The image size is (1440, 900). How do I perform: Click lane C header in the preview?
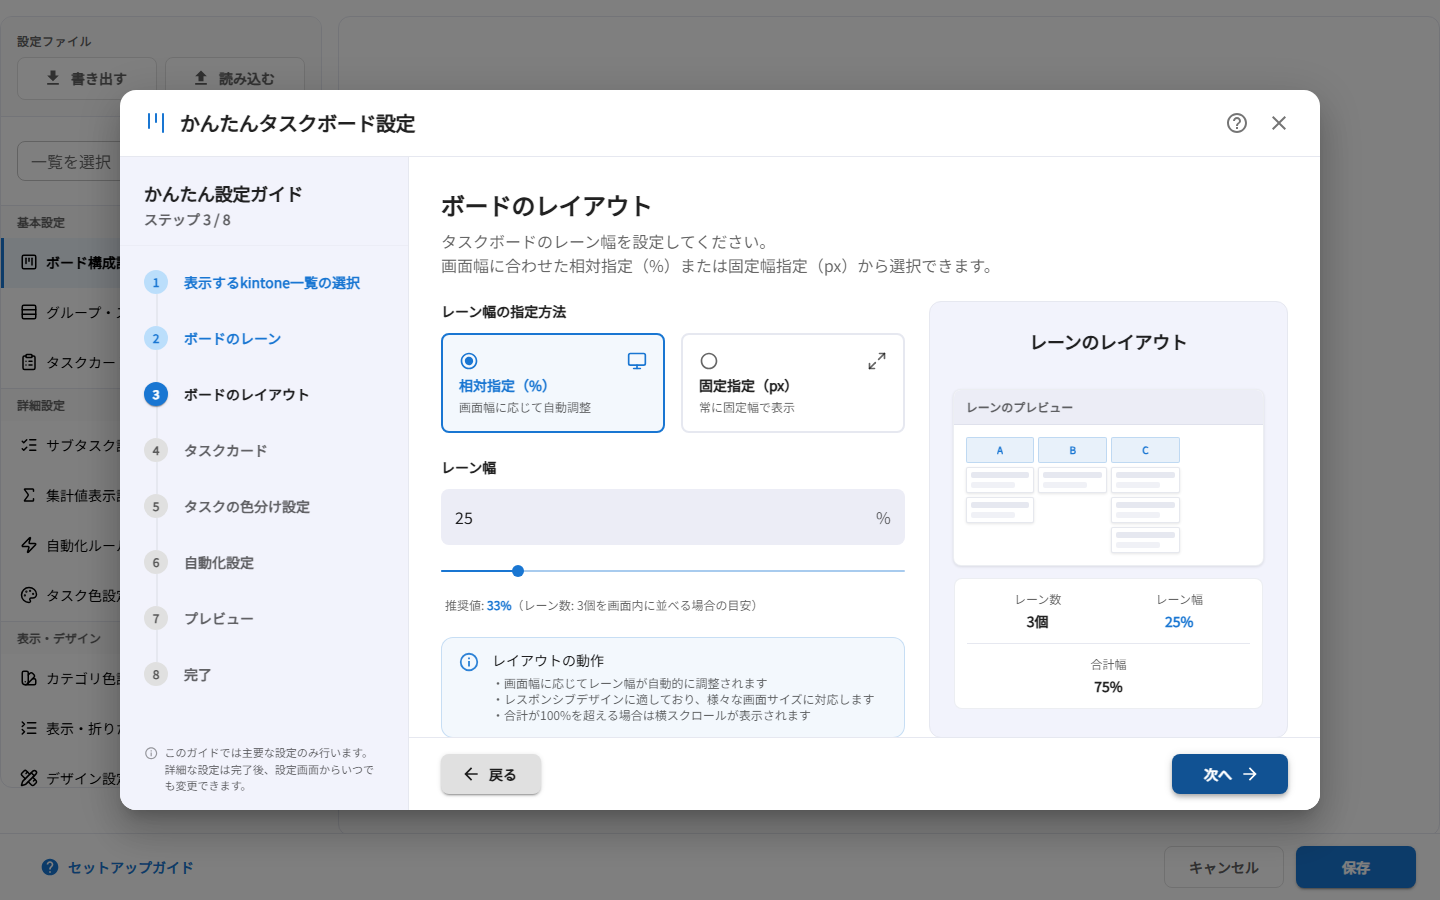(1146, 450)
